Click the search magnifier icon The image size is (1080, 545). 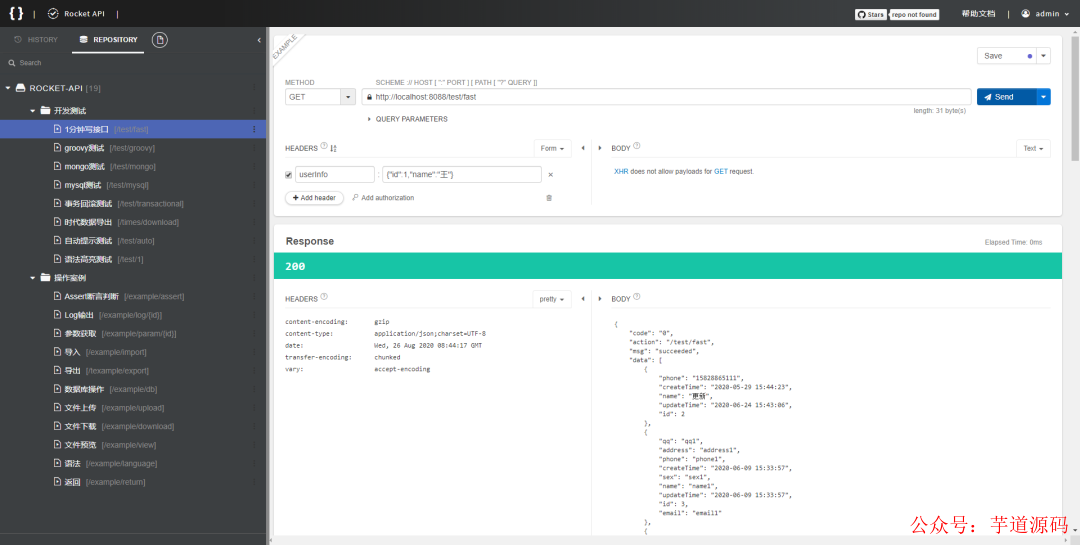point(12,63)
